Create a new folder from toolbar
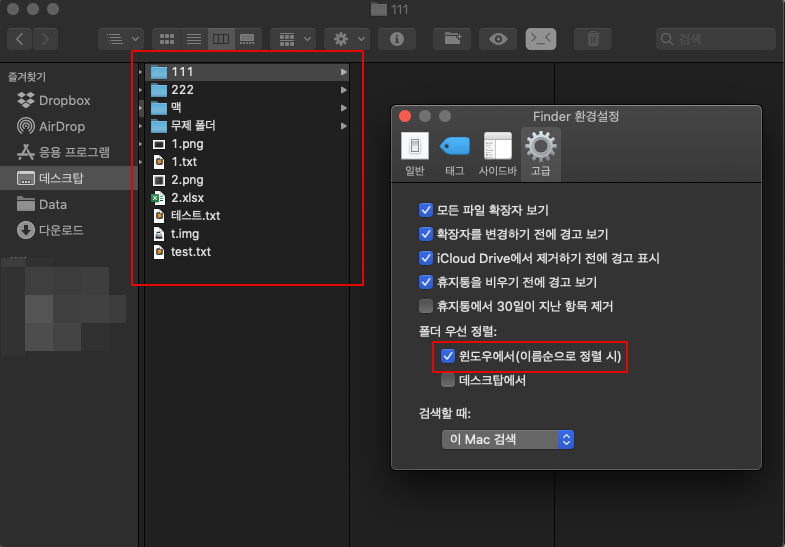 click(452, 39)
